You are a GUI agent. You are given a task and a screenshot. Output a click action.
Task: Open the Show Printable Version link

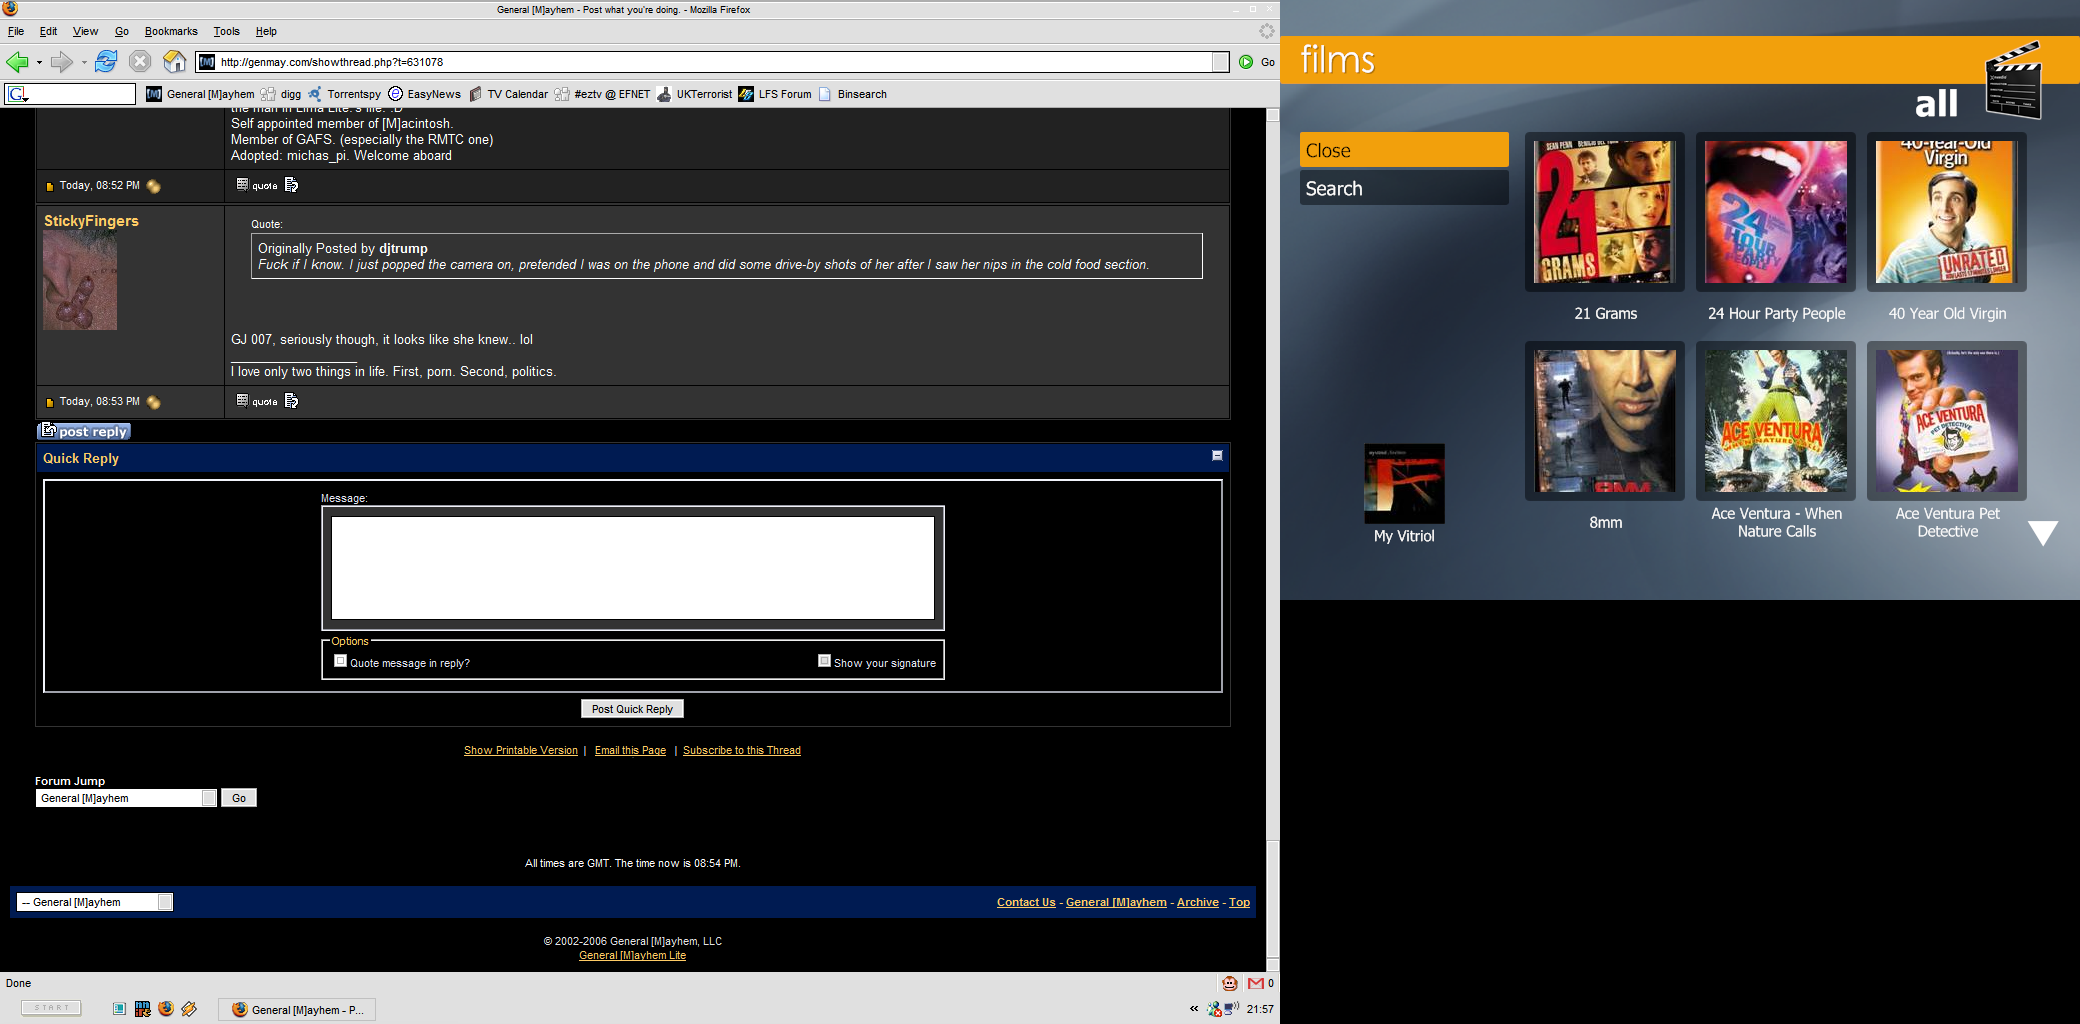[521, 750]
